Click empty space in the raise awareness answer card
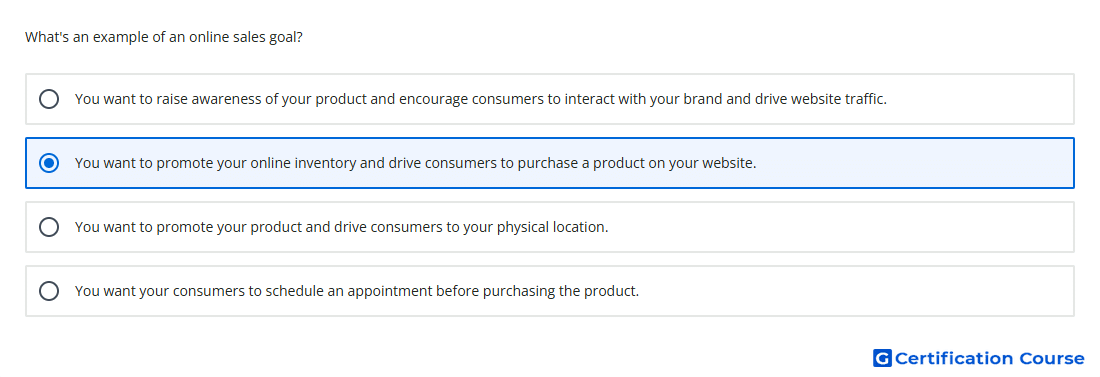 coord(982,99)
